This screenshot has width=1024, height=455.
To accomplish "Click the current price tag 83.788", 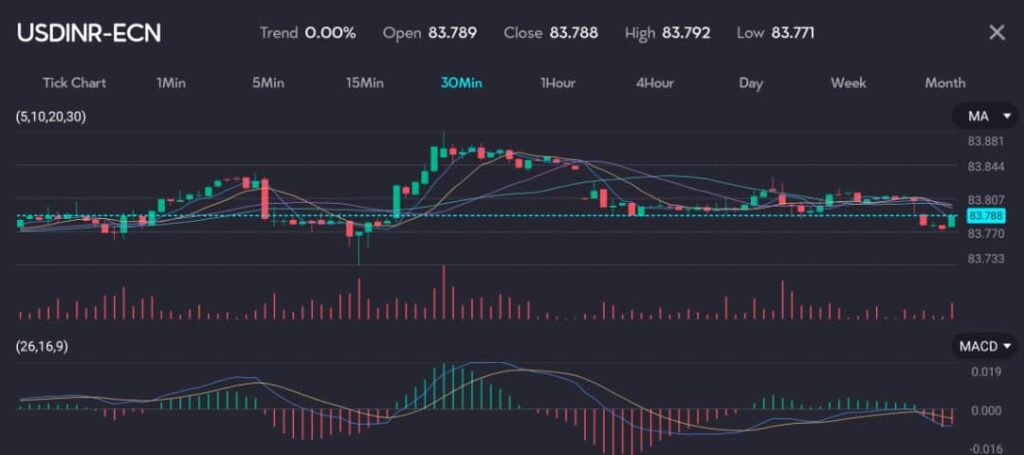I will click(x=986, y=216).
